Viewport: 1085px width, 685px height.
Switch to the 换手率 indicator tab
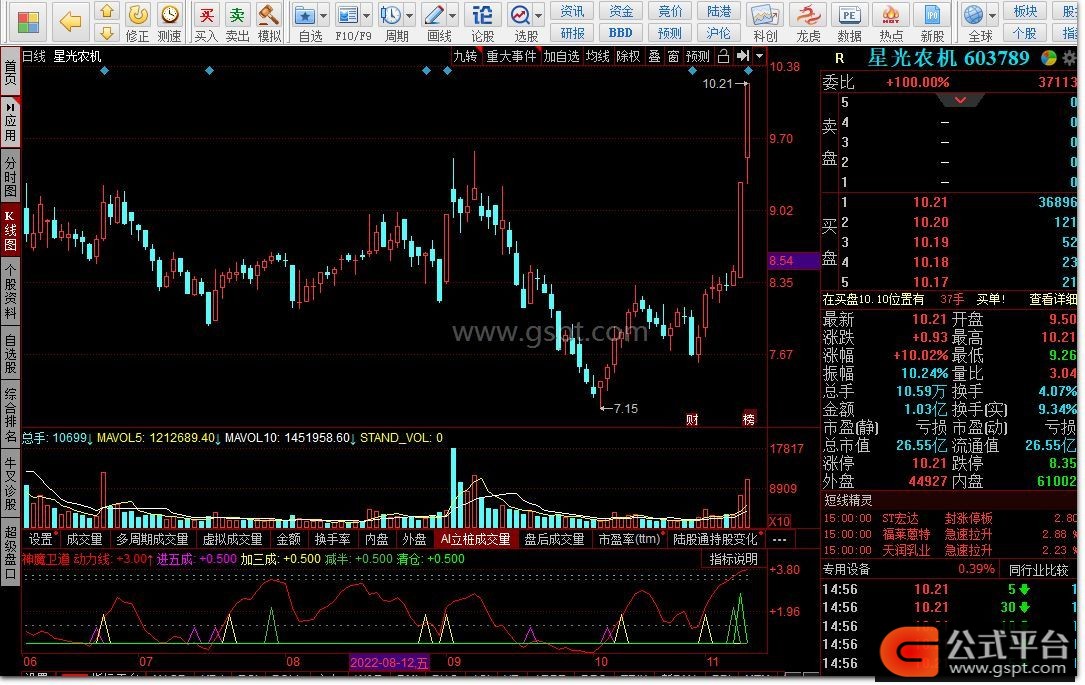(x=332, y=540)
